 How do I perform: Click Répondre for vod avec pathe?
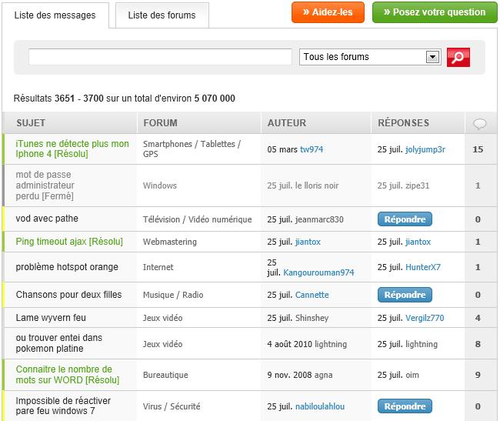(405, 219)
